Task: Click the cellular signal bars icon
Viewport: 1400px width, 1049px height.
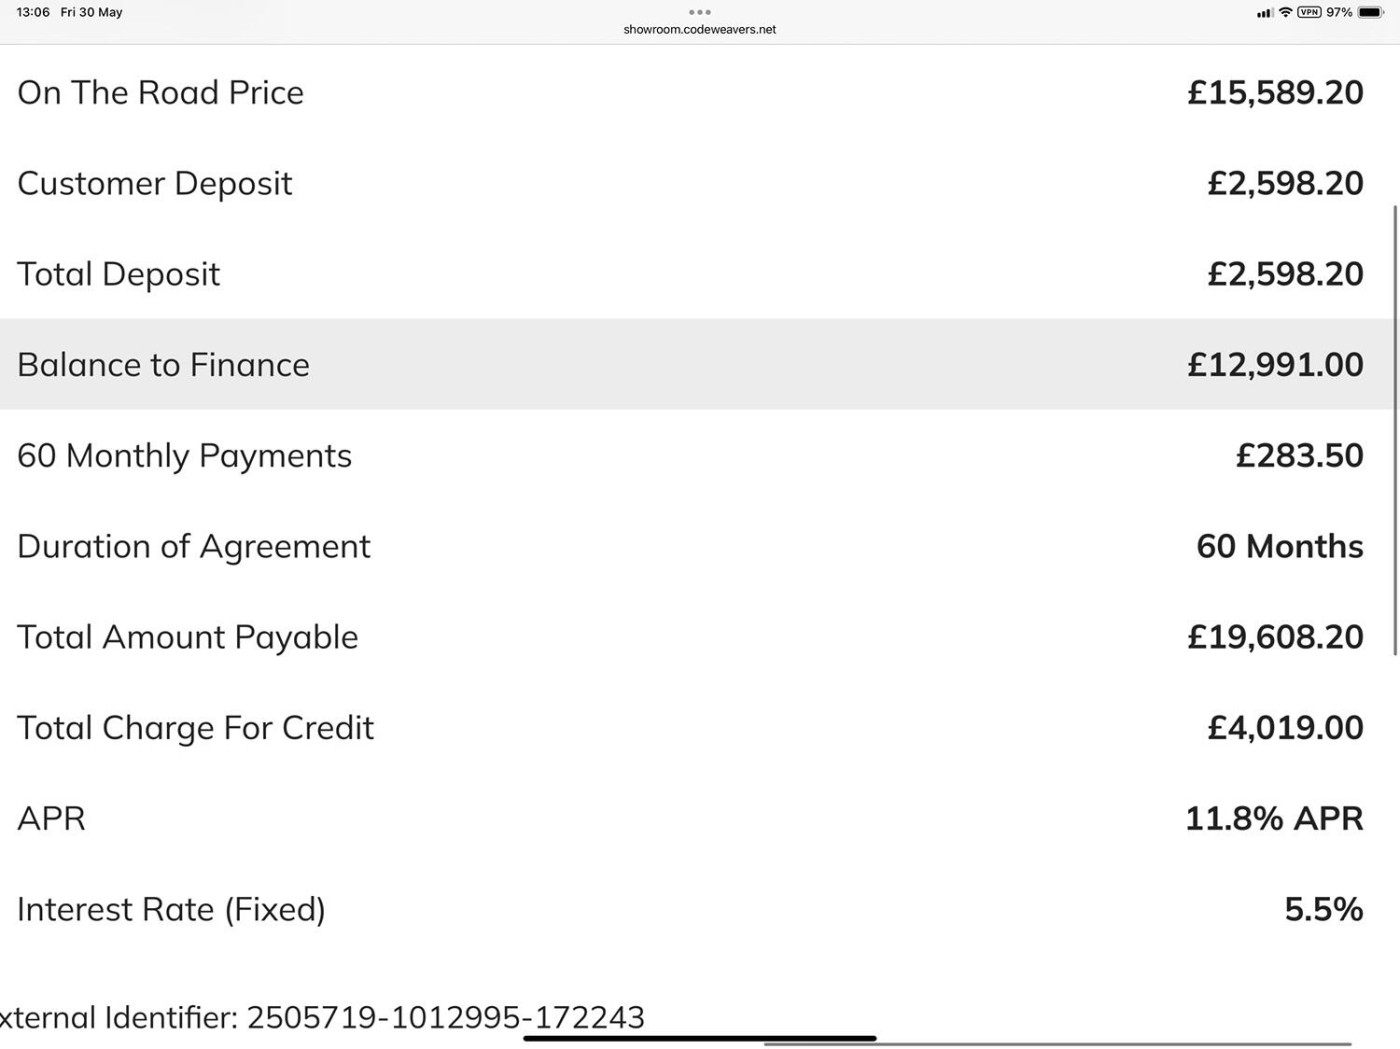Action: tap(1265, 13)
